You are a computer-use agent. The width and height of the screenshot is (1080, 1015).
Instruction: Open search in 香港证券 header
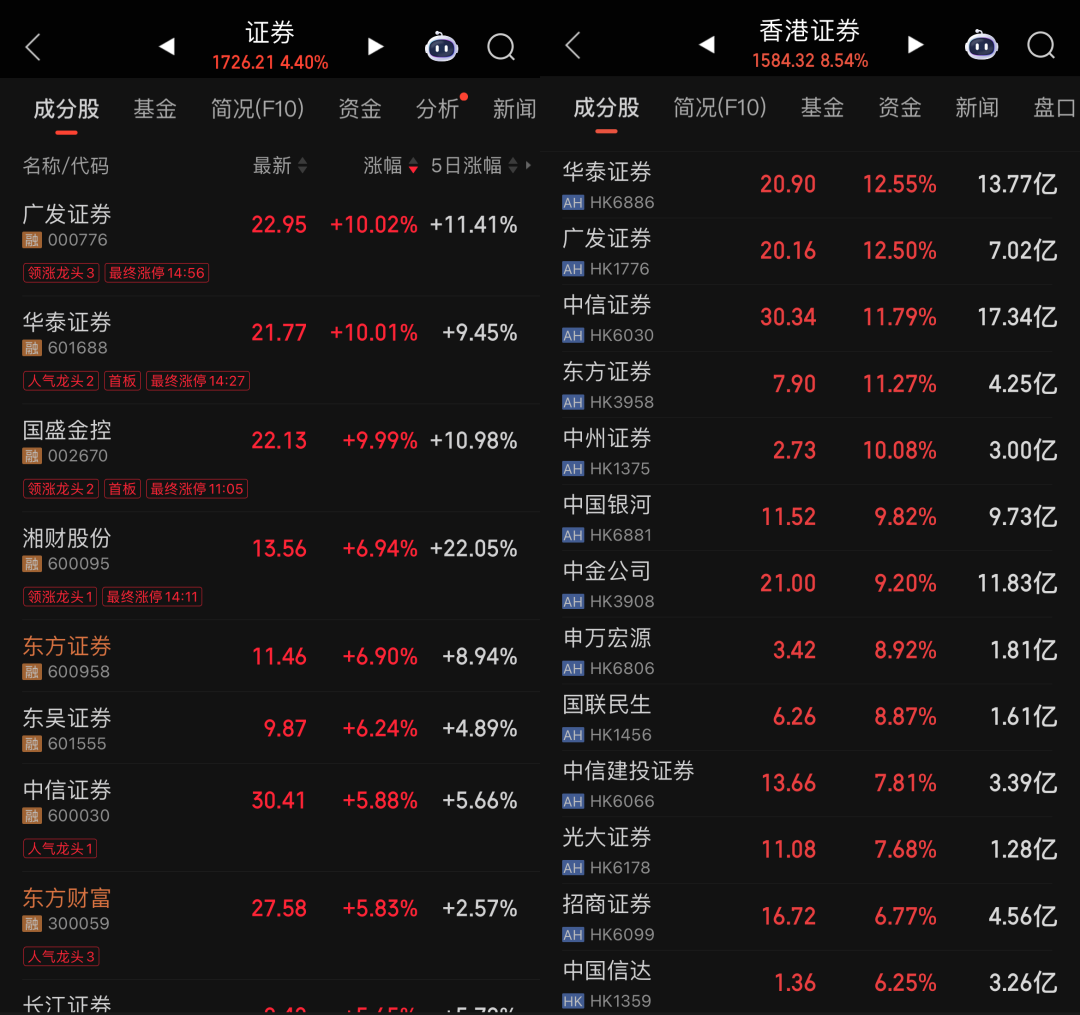tap(1041, 46)
